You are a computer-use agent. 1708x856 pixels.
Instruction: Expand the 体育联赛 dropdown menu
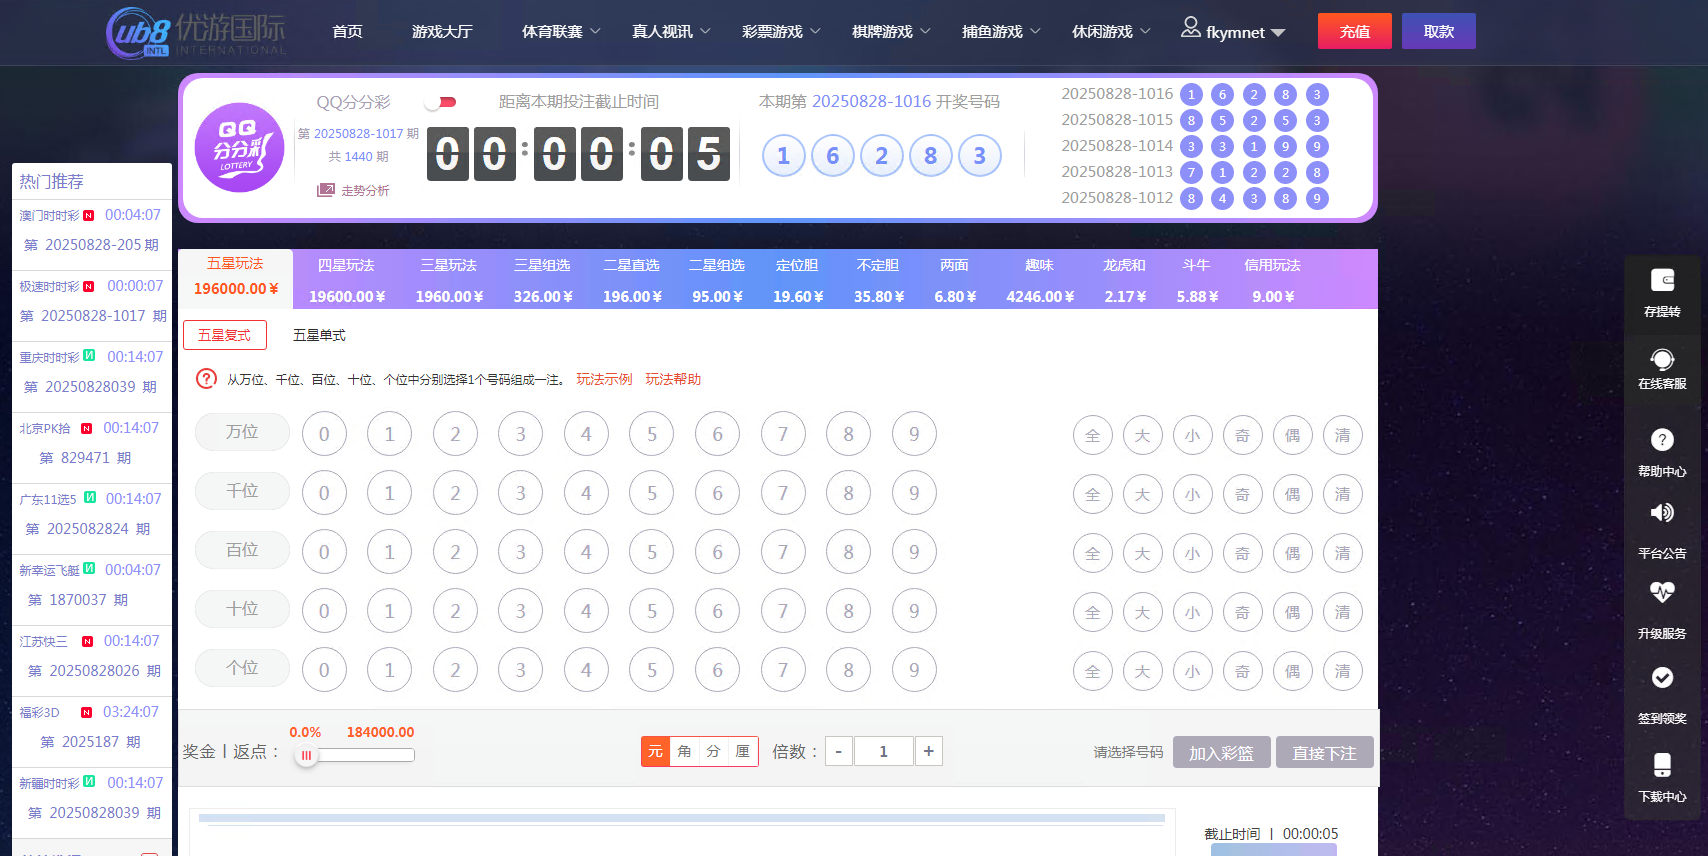click(x=560, y=32)
